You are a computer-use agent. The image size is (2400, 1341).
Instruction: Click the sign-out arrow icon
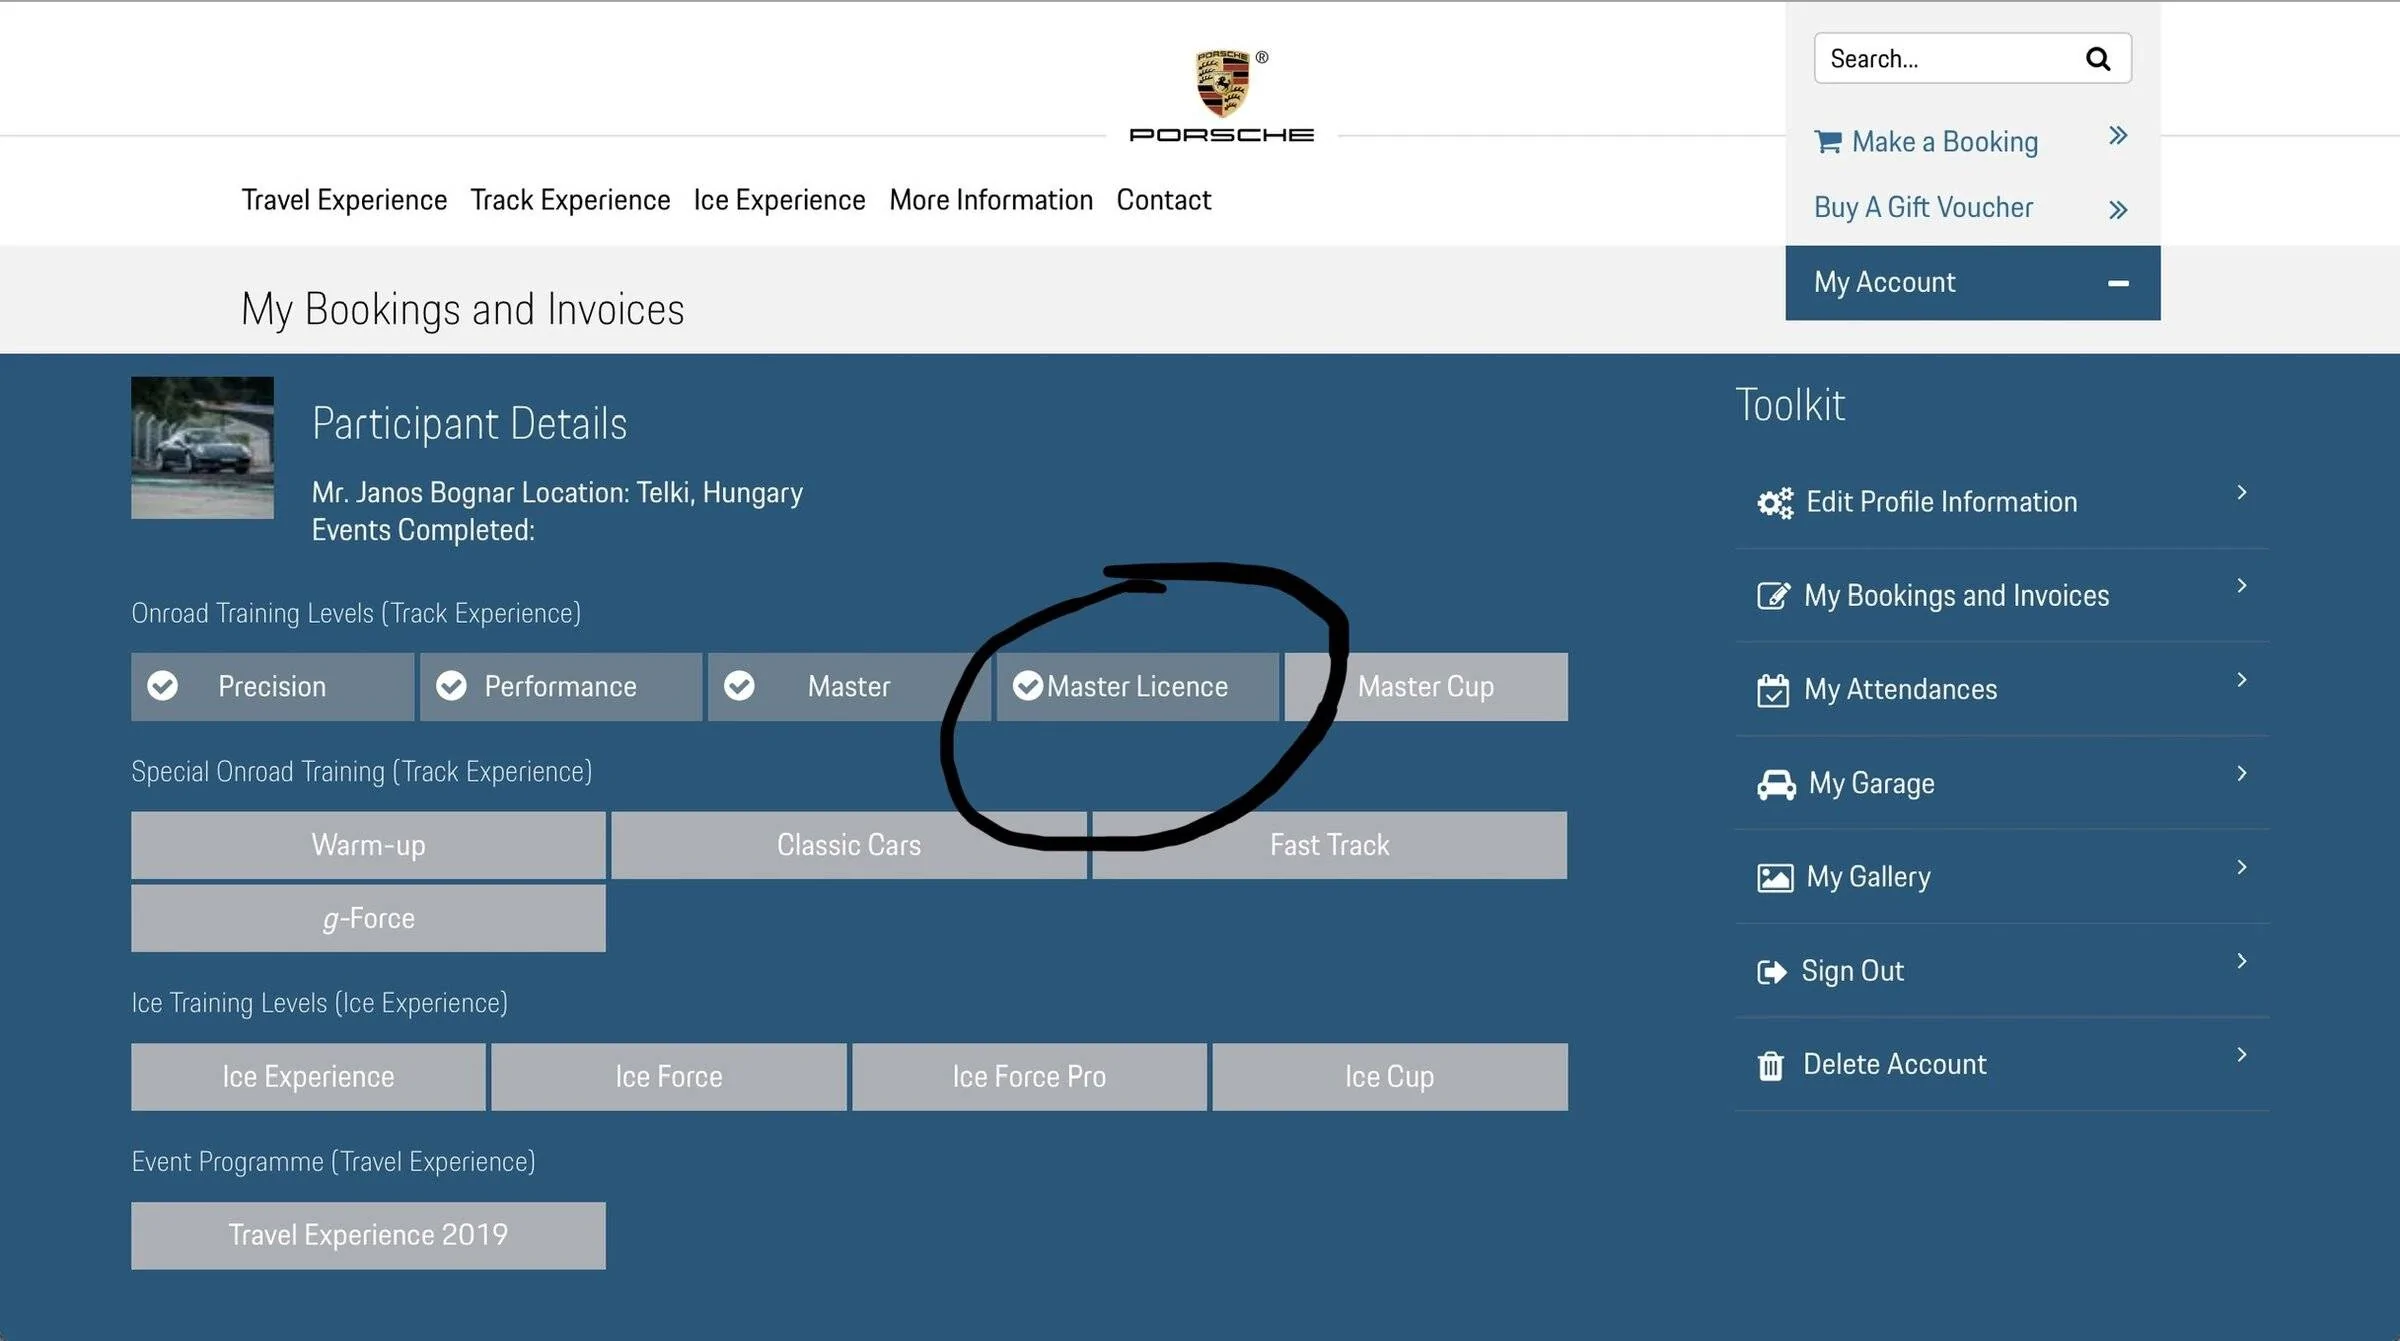(1772, 972)
